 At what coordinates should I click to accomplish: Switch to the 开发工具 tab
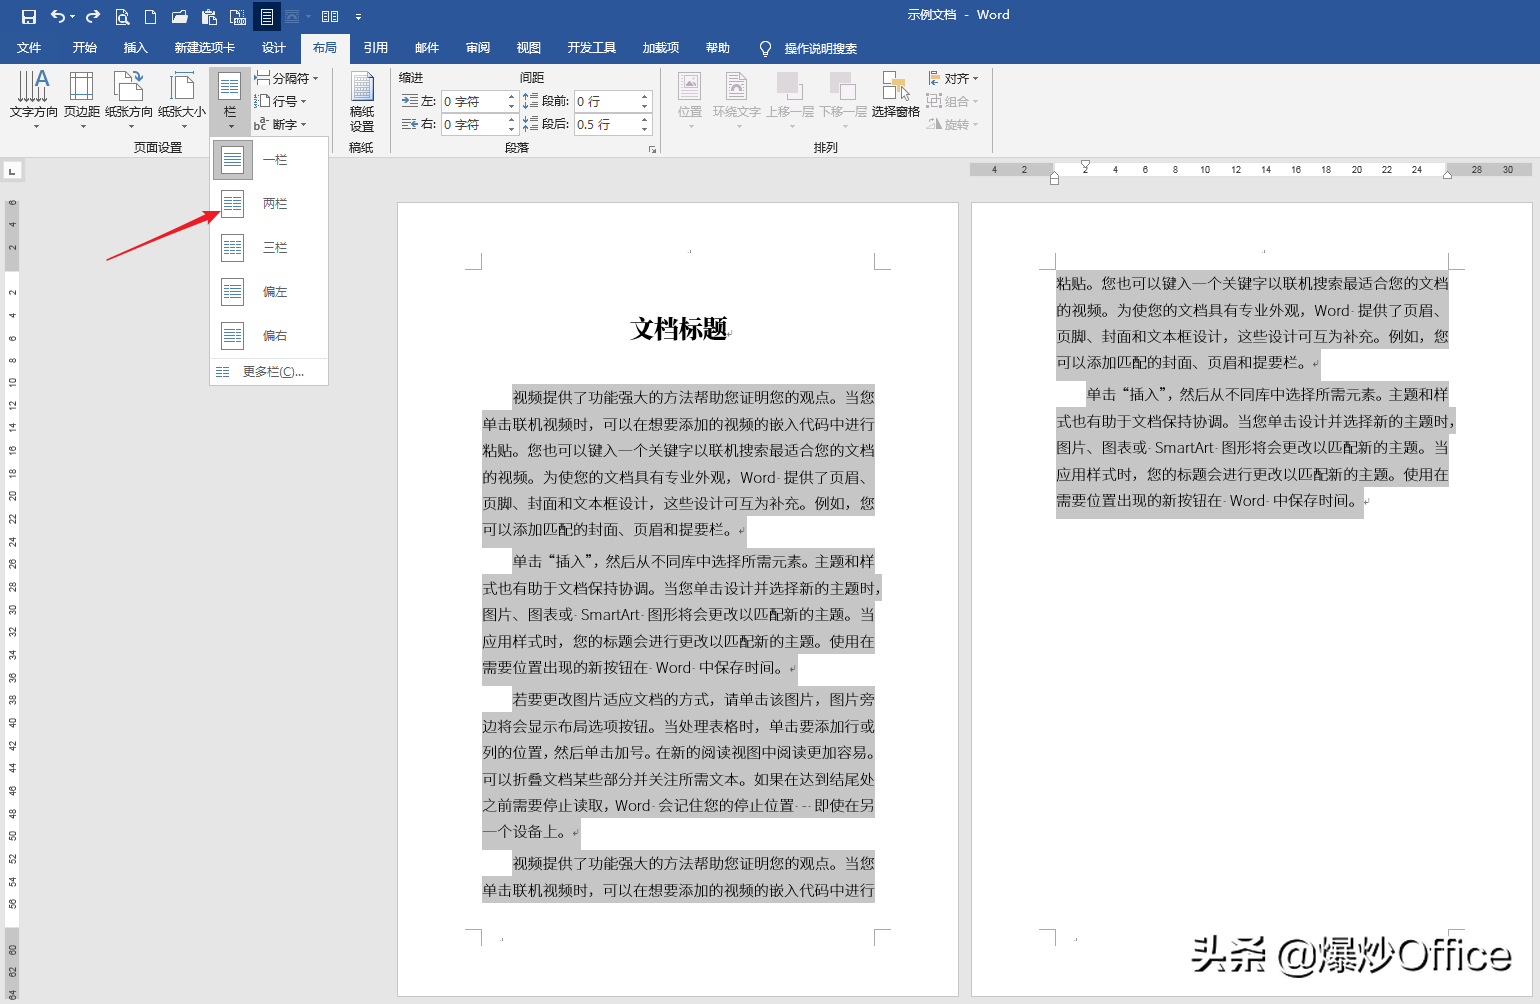click(x=592, y=48)
